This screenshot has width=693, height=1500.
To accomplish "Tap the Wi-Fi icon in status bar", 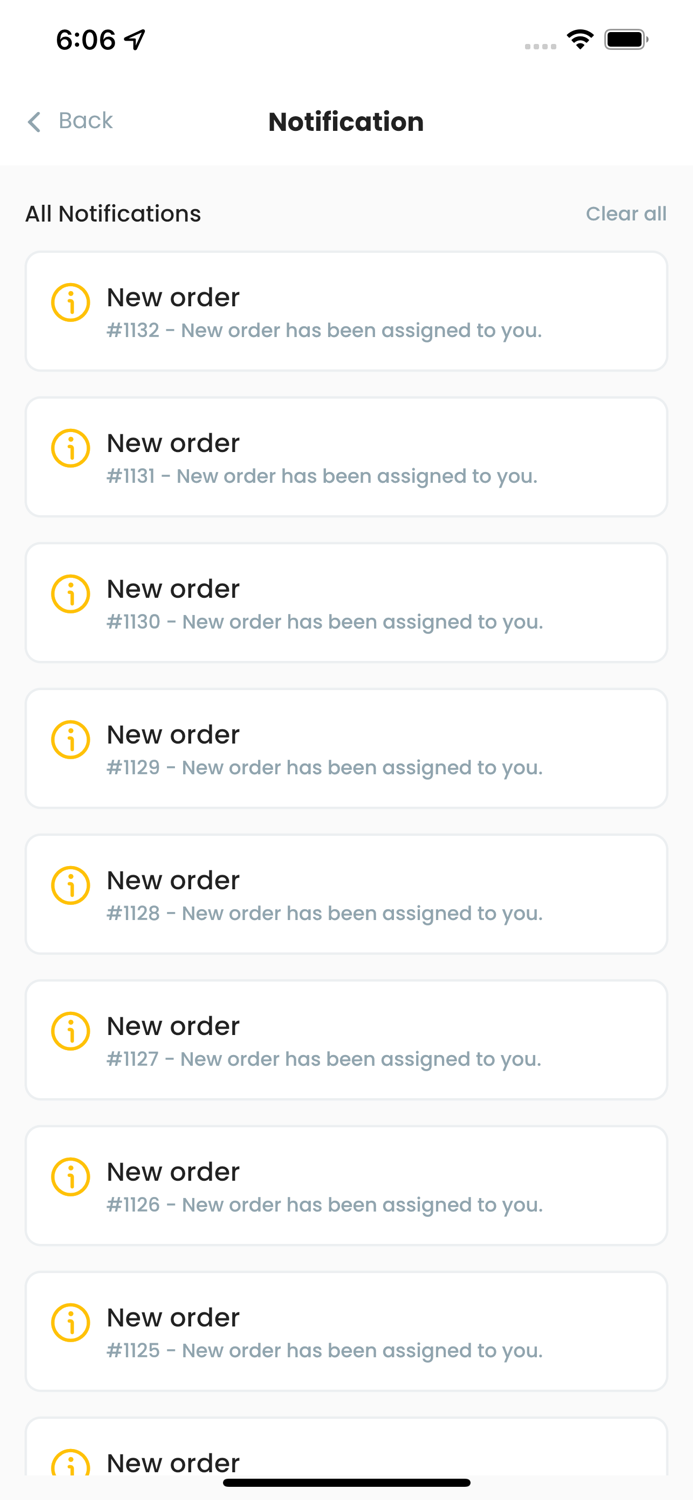I will click(581, 41).
